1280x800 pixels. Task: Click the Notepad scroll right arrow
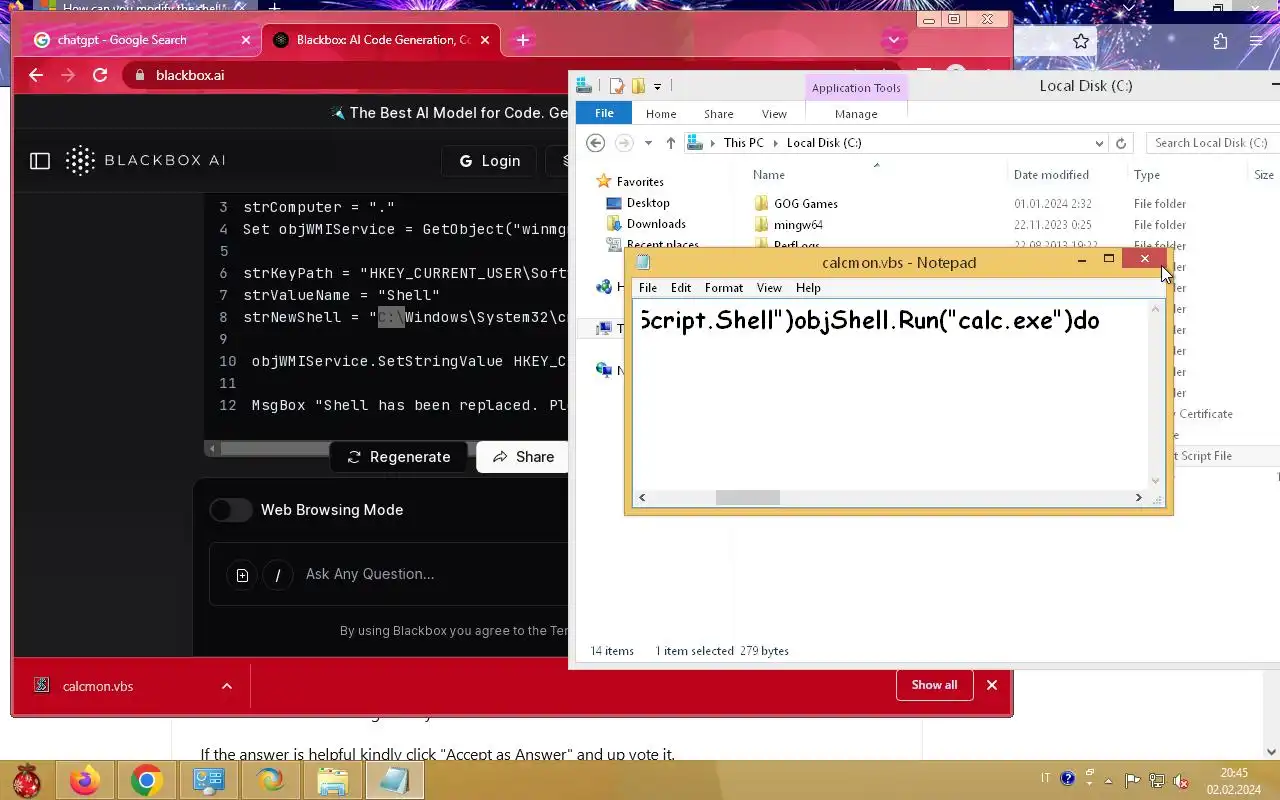click(1138, 497)
